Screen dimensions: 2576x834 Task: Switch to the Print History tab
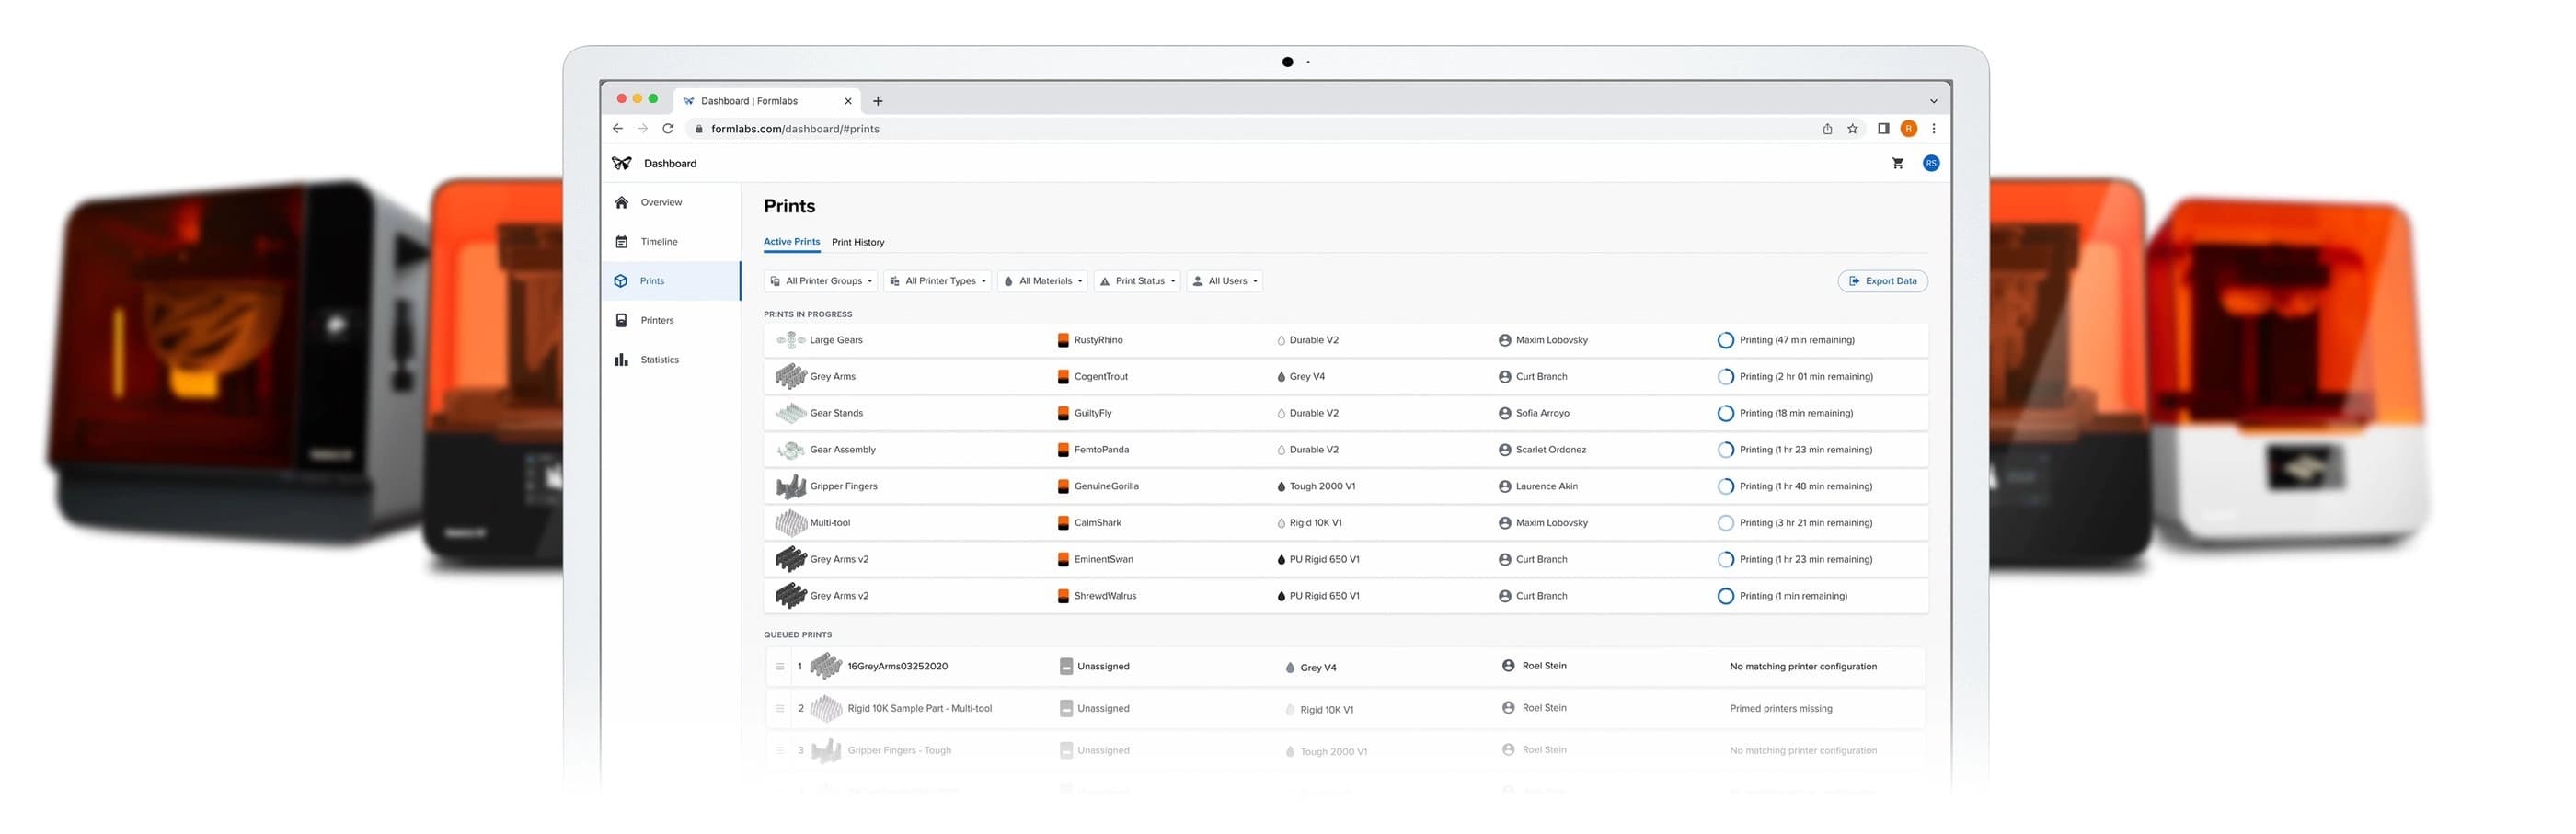[858, 242]
